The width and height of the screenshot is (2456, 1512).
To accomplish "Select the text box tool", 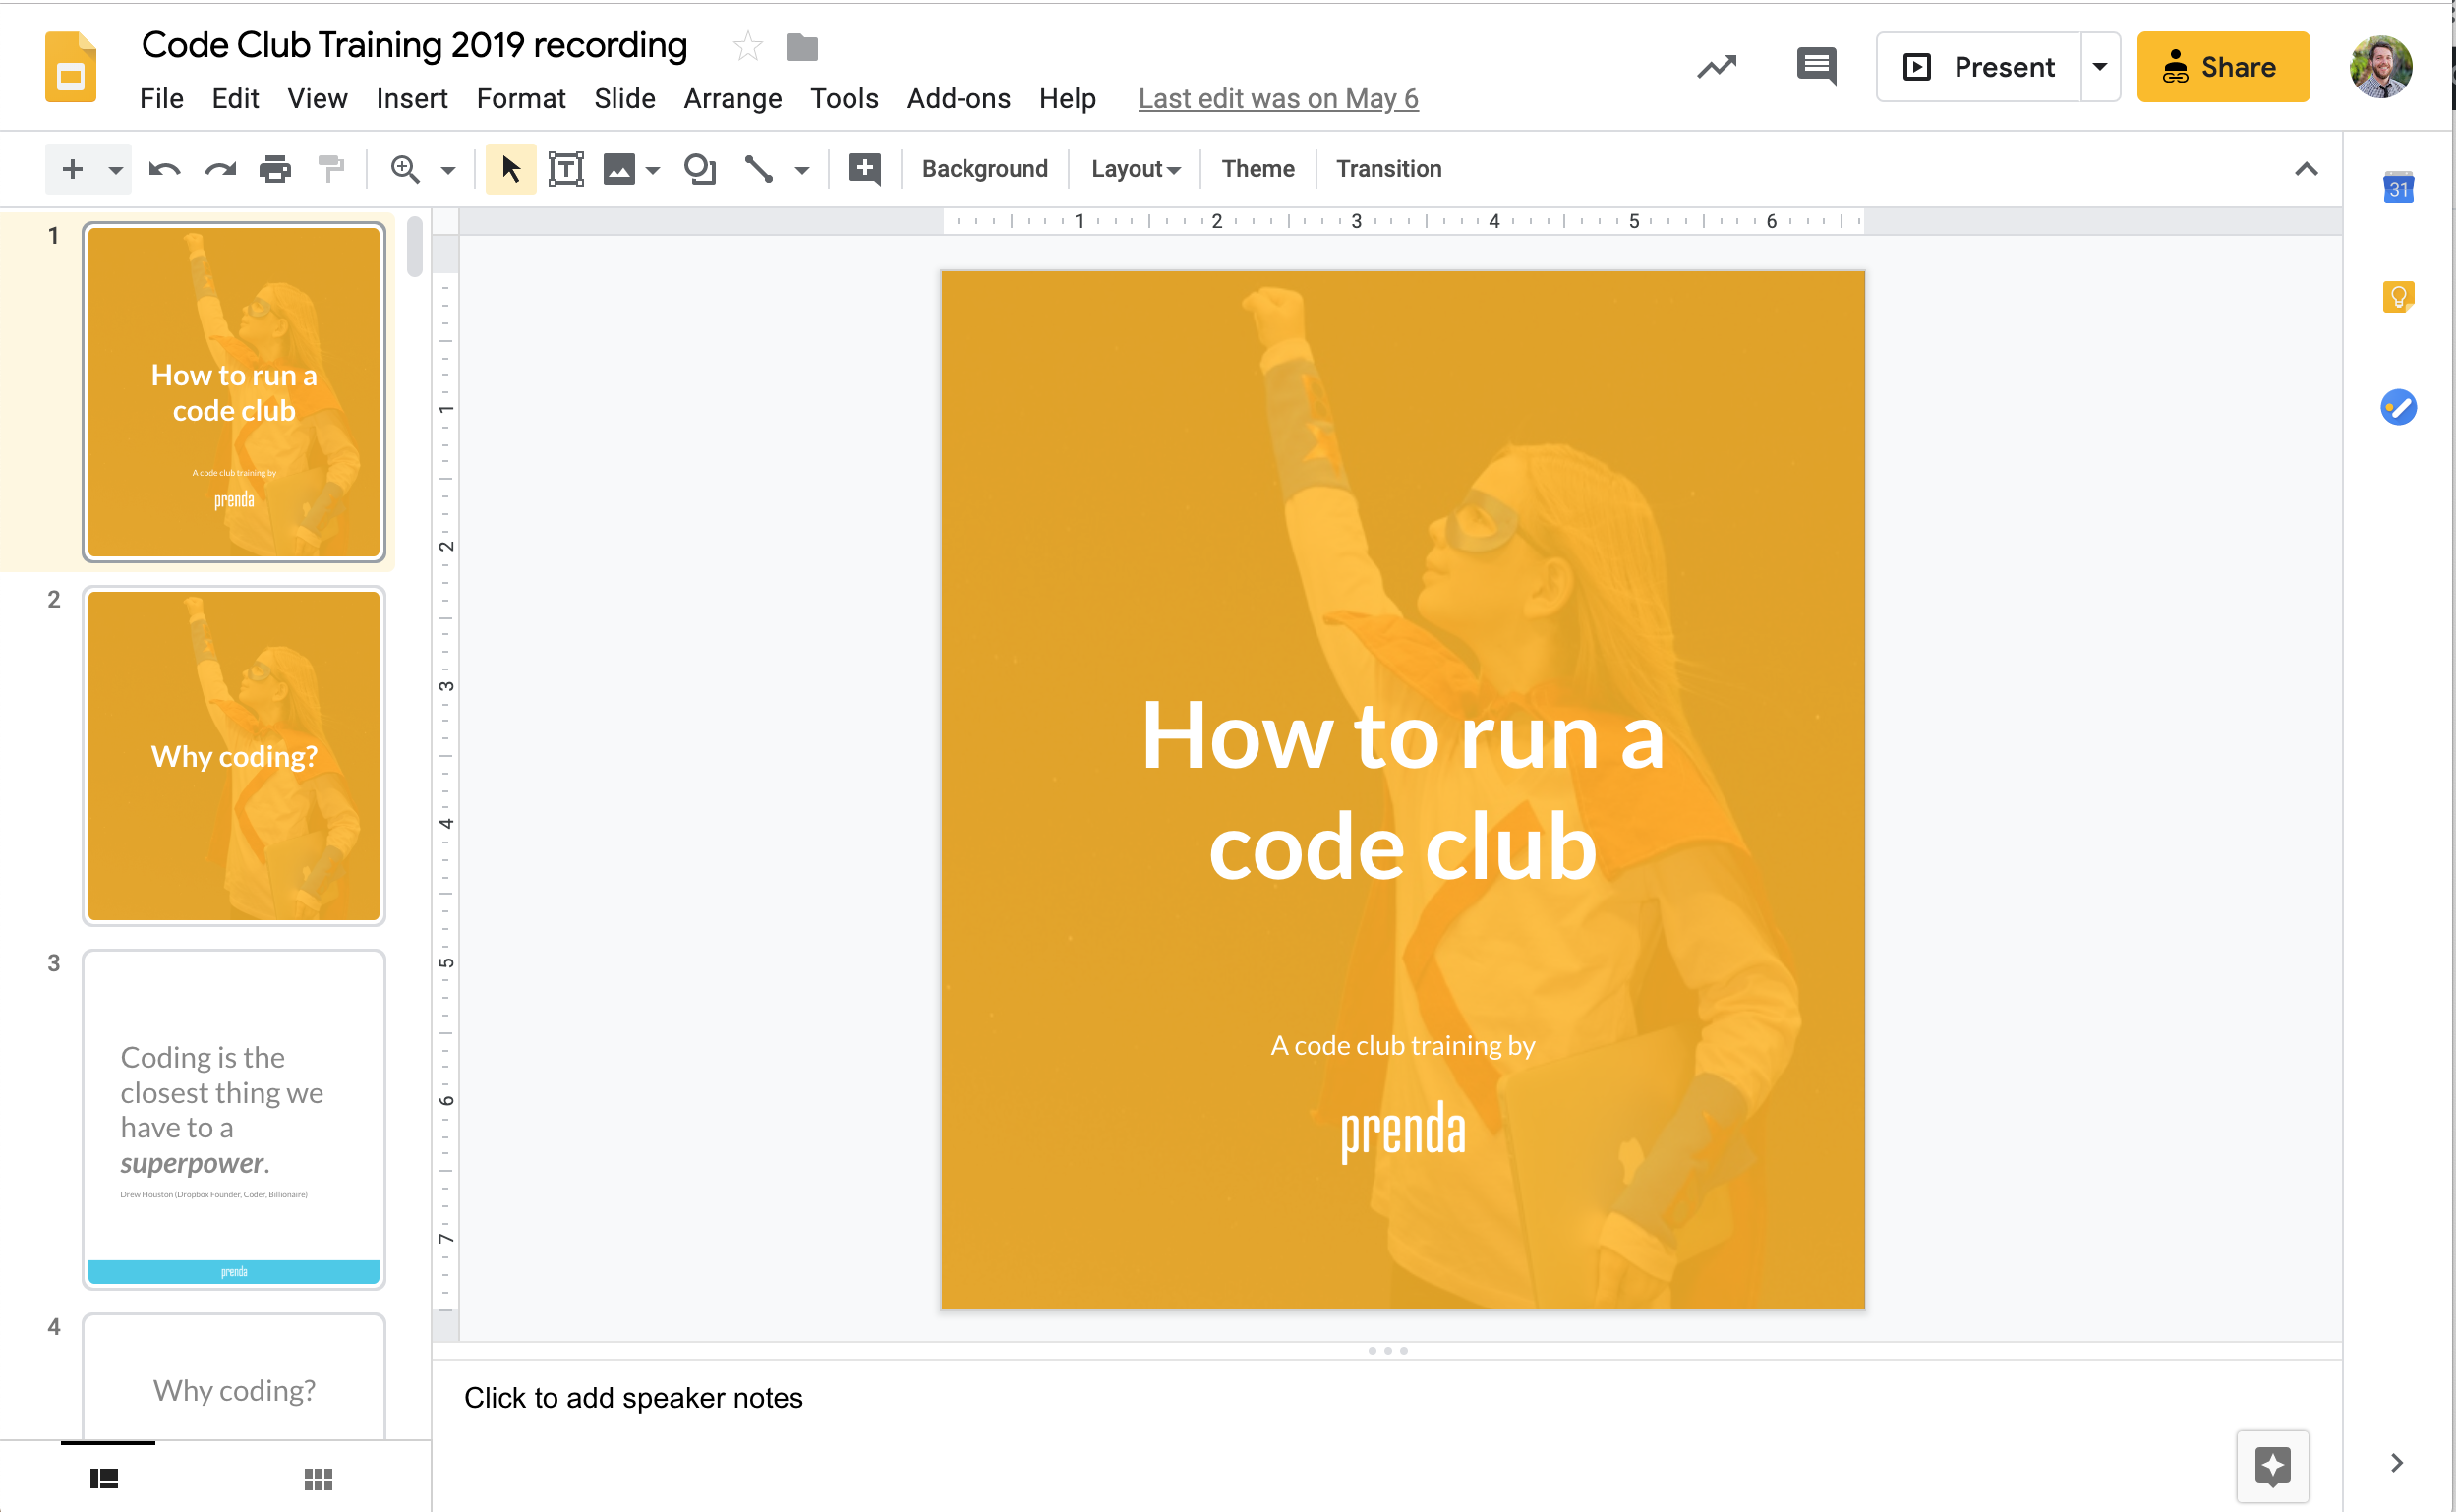I will (x=566, y=169).
